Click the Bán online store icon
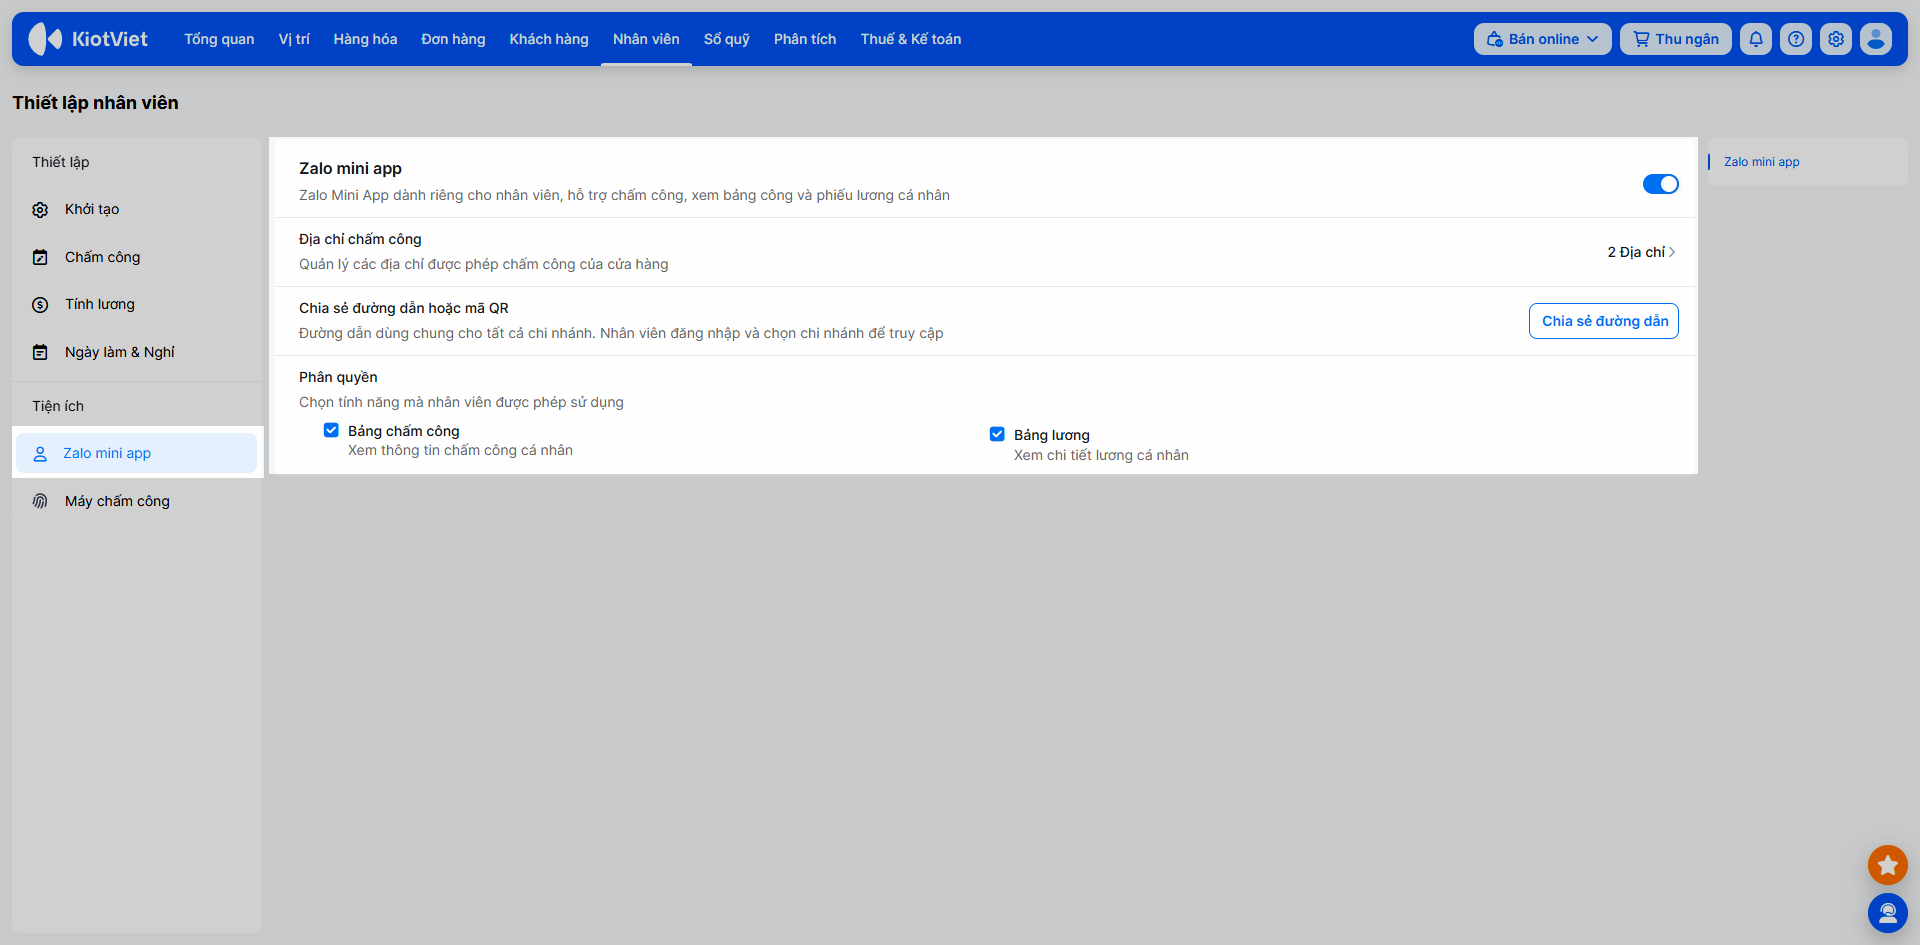 coord(1495,39)
